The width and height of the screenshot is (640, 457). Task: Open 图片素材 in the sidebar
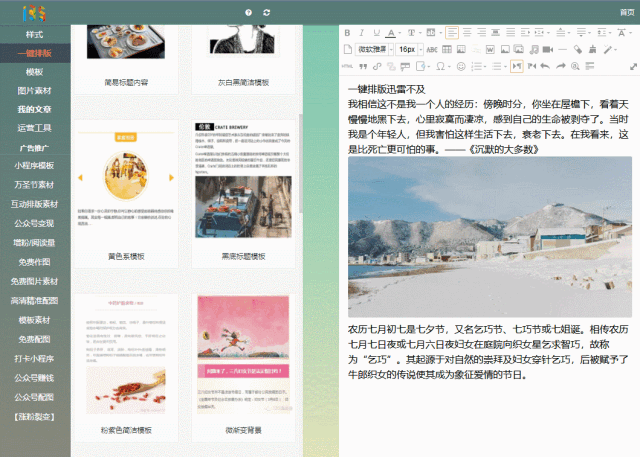click(x=34, y=90)
